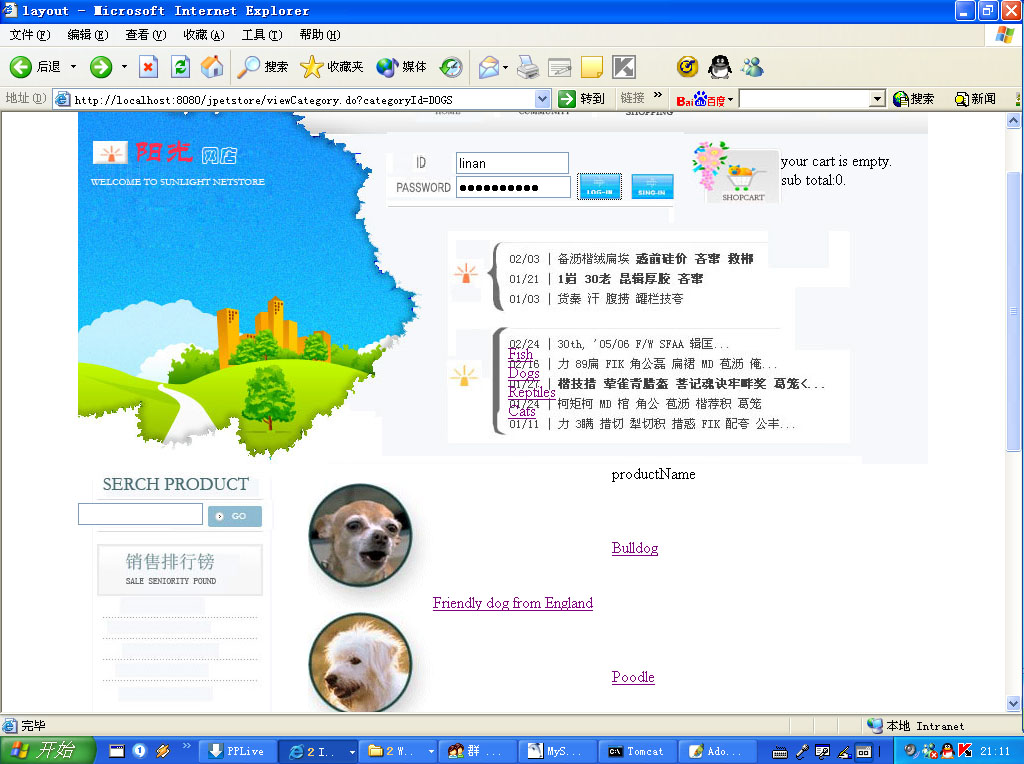Open Media toolbar button
Viewport: 1024px width, 764px height.
(x=402, y=67)
